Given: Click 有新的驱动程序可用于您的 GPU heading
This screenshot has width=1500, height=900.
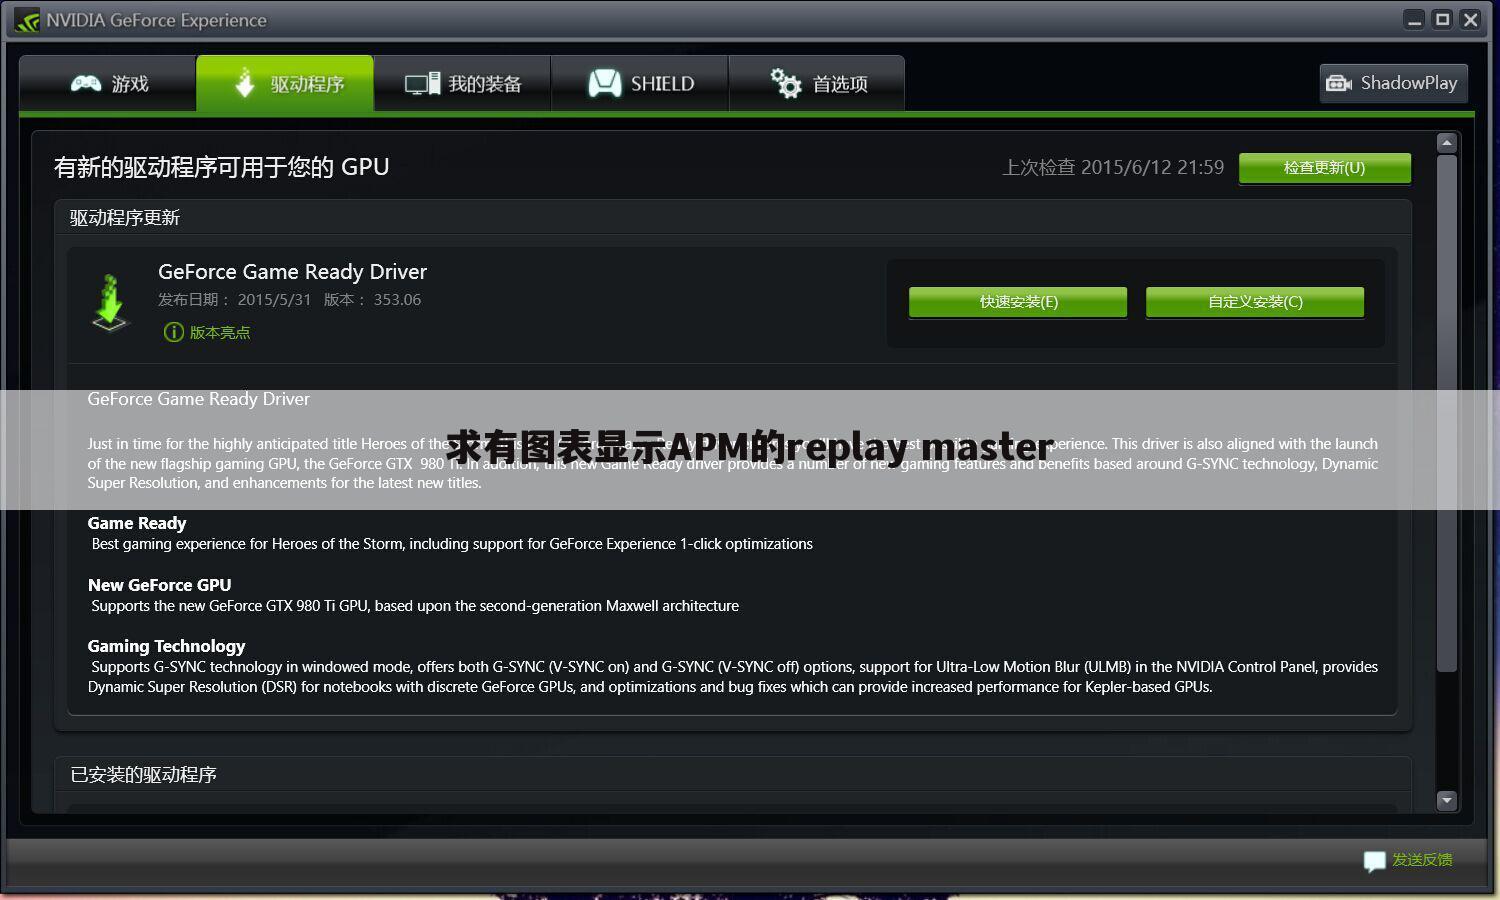Looking at the screenshot, I should [x=221, y=167].
